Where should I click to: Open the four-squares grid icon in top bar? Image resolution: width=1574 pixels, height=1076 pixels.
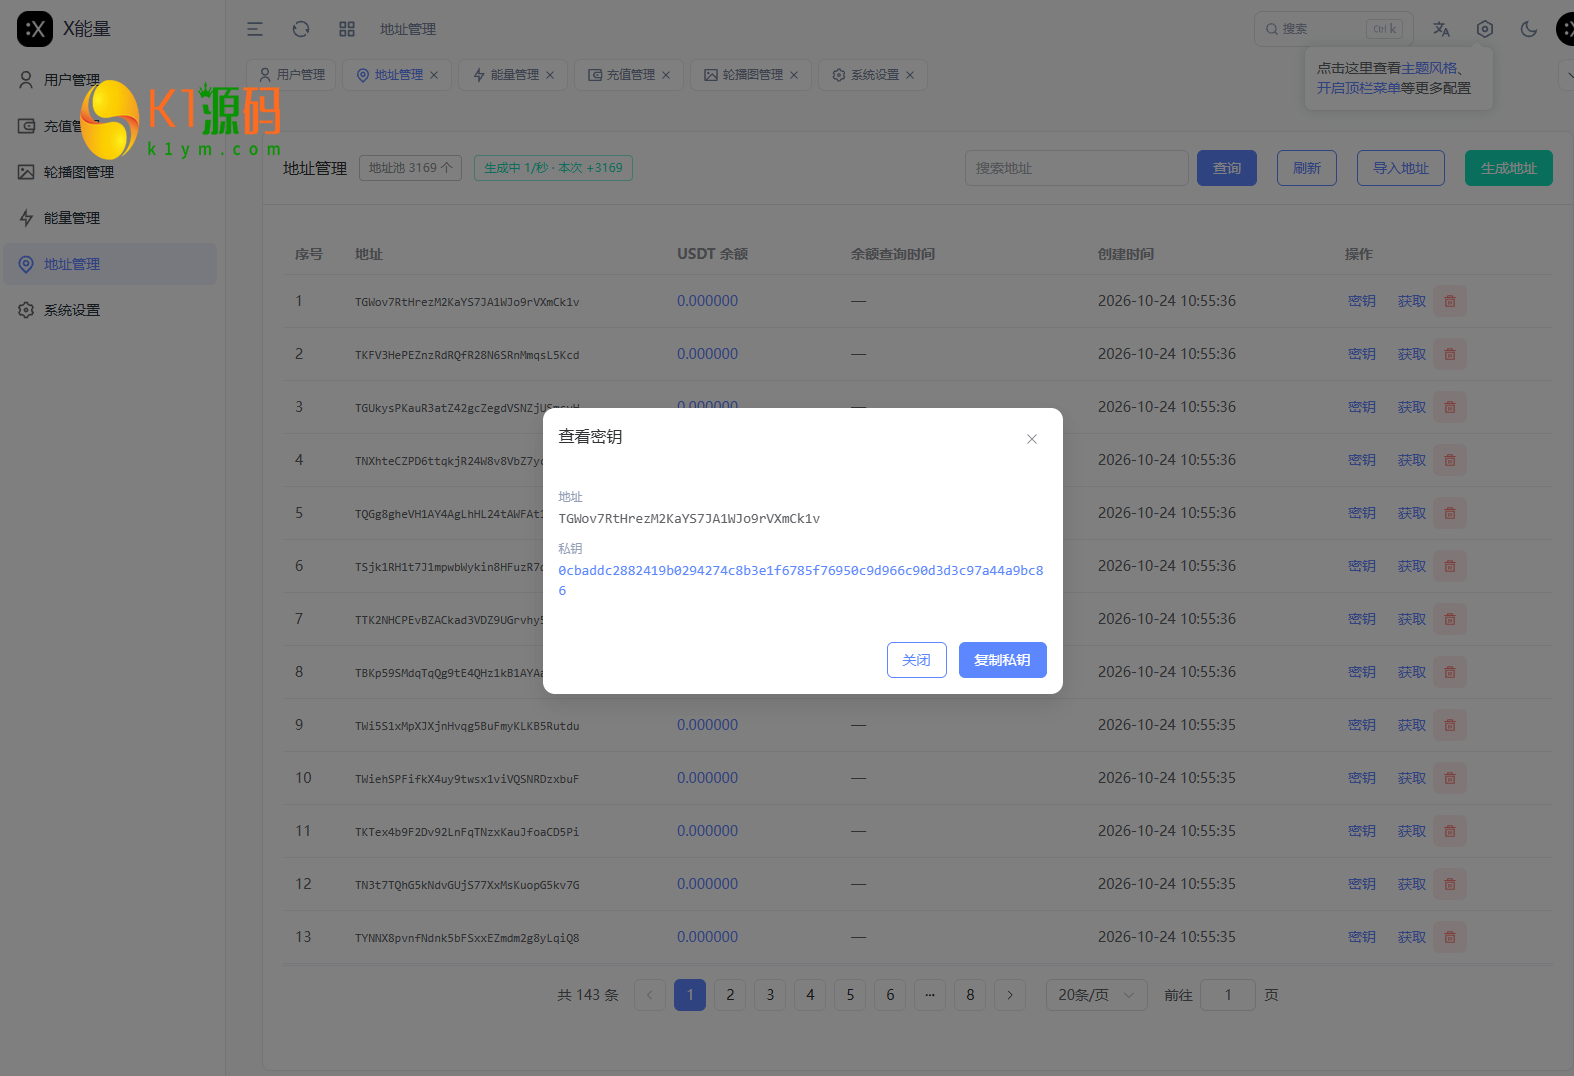[x=347, y=29]
